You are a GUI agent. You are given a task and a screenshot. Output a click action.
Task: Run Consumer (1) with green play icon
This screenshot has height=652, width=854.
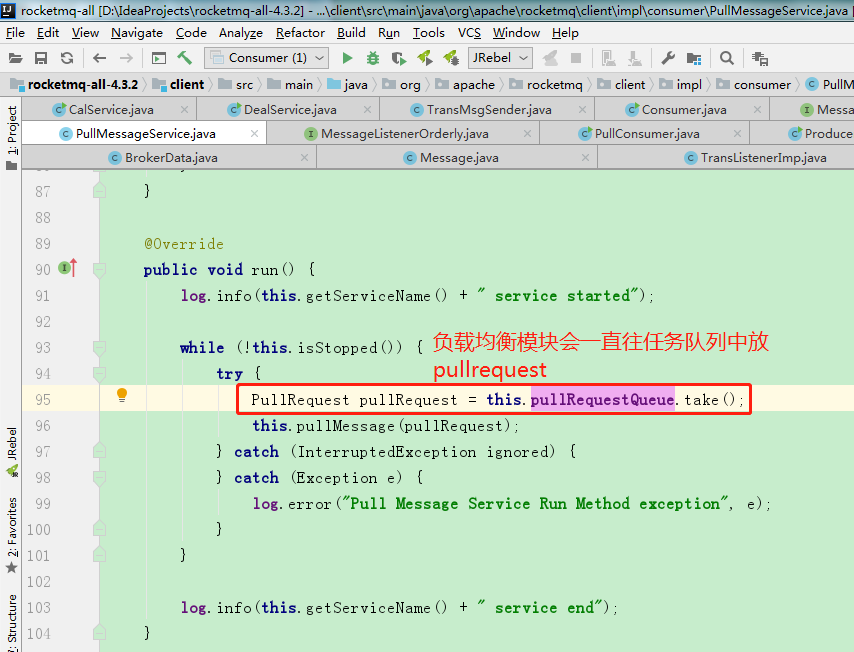[347, 58]
